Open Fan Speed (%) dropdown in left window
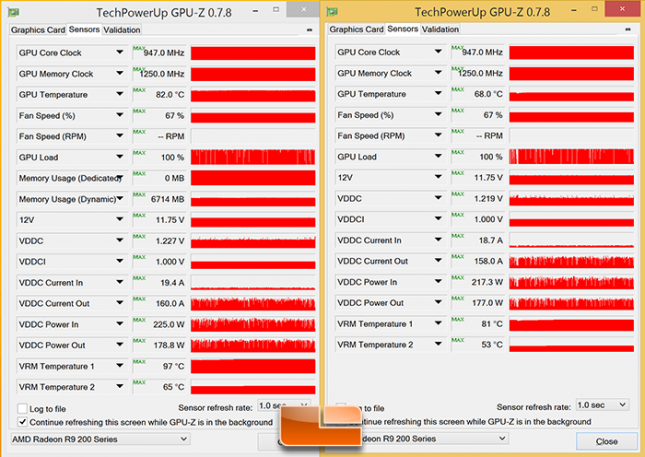 120,116
